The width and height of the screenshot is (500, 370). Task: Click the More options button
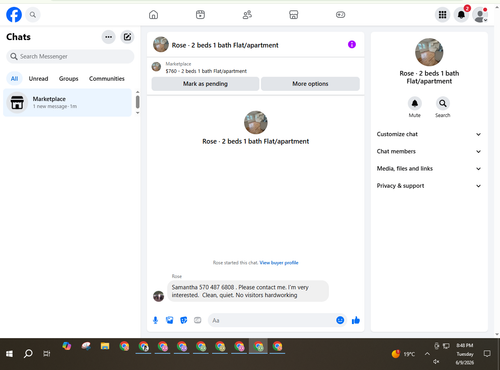point(310,84)
